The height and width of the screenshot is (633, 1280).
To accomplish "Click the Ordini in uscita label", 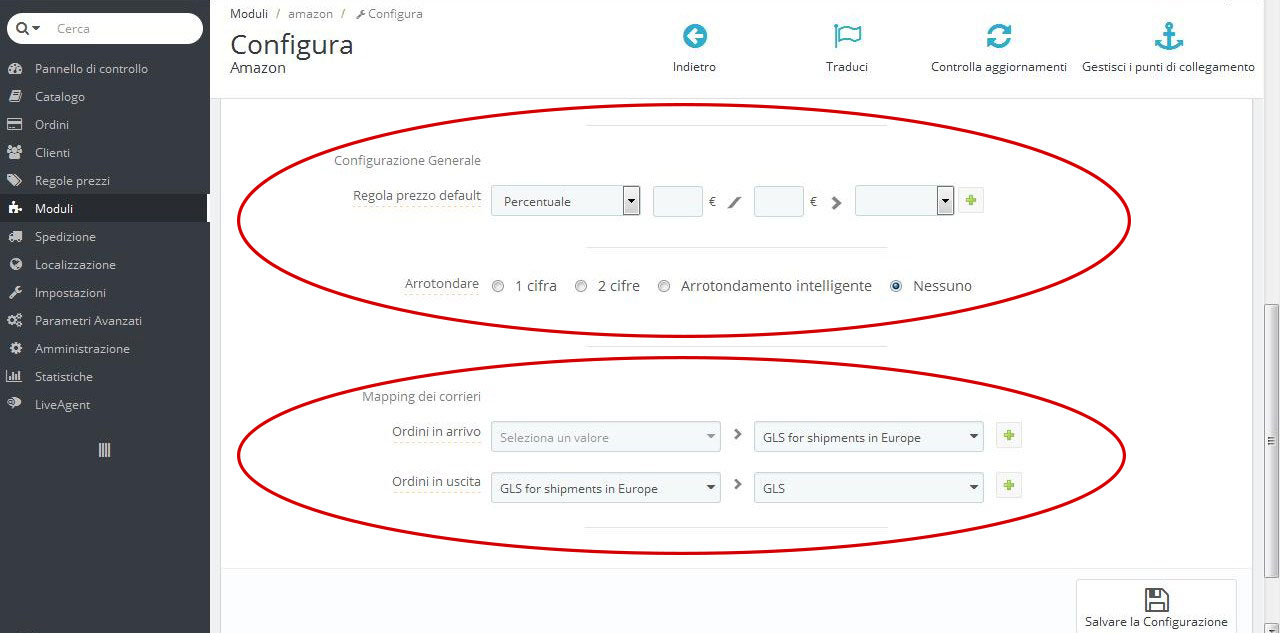I will pos(436,482).
